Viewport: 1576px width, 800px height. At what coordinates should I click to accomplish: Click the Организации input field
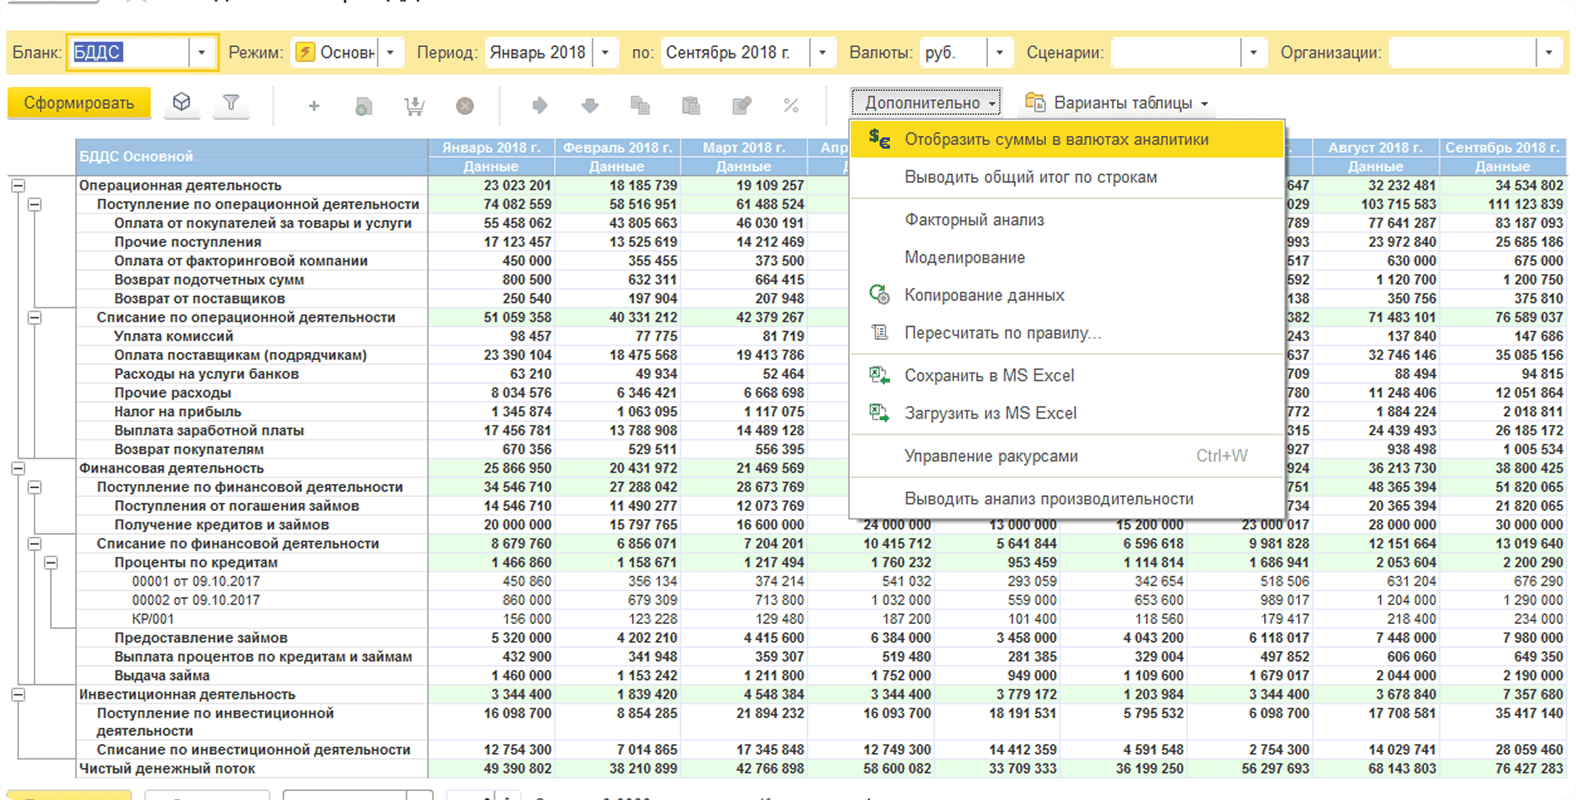point(1463,52)
